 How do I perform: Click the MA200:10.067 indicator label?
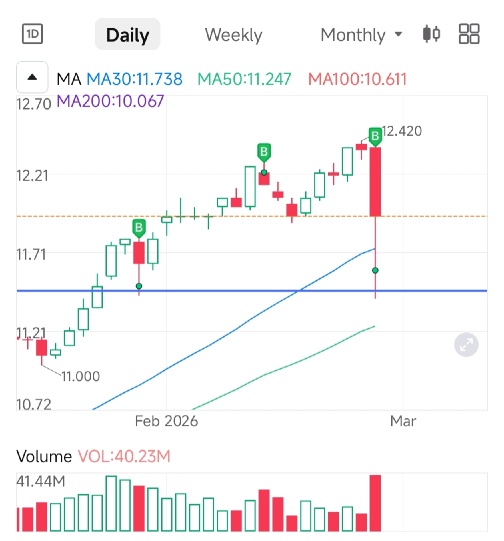coord(110,101)
